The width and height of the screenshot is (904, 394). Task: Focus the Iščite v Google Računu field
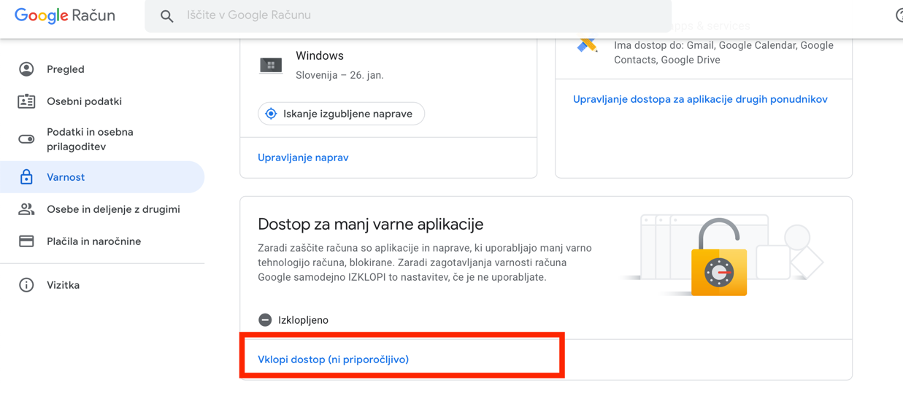pos(408,16)
